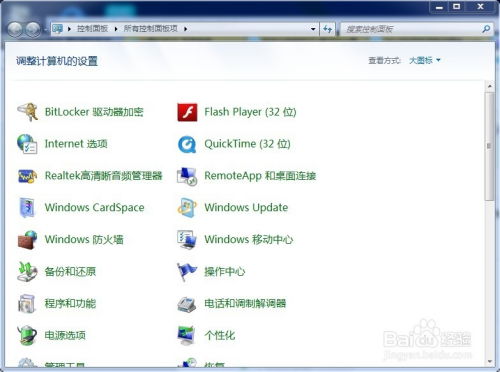The width and height of the screenshot is (500, 372).
Task: Open the 程序和功能 link
Action: click(x=70, y=303)
